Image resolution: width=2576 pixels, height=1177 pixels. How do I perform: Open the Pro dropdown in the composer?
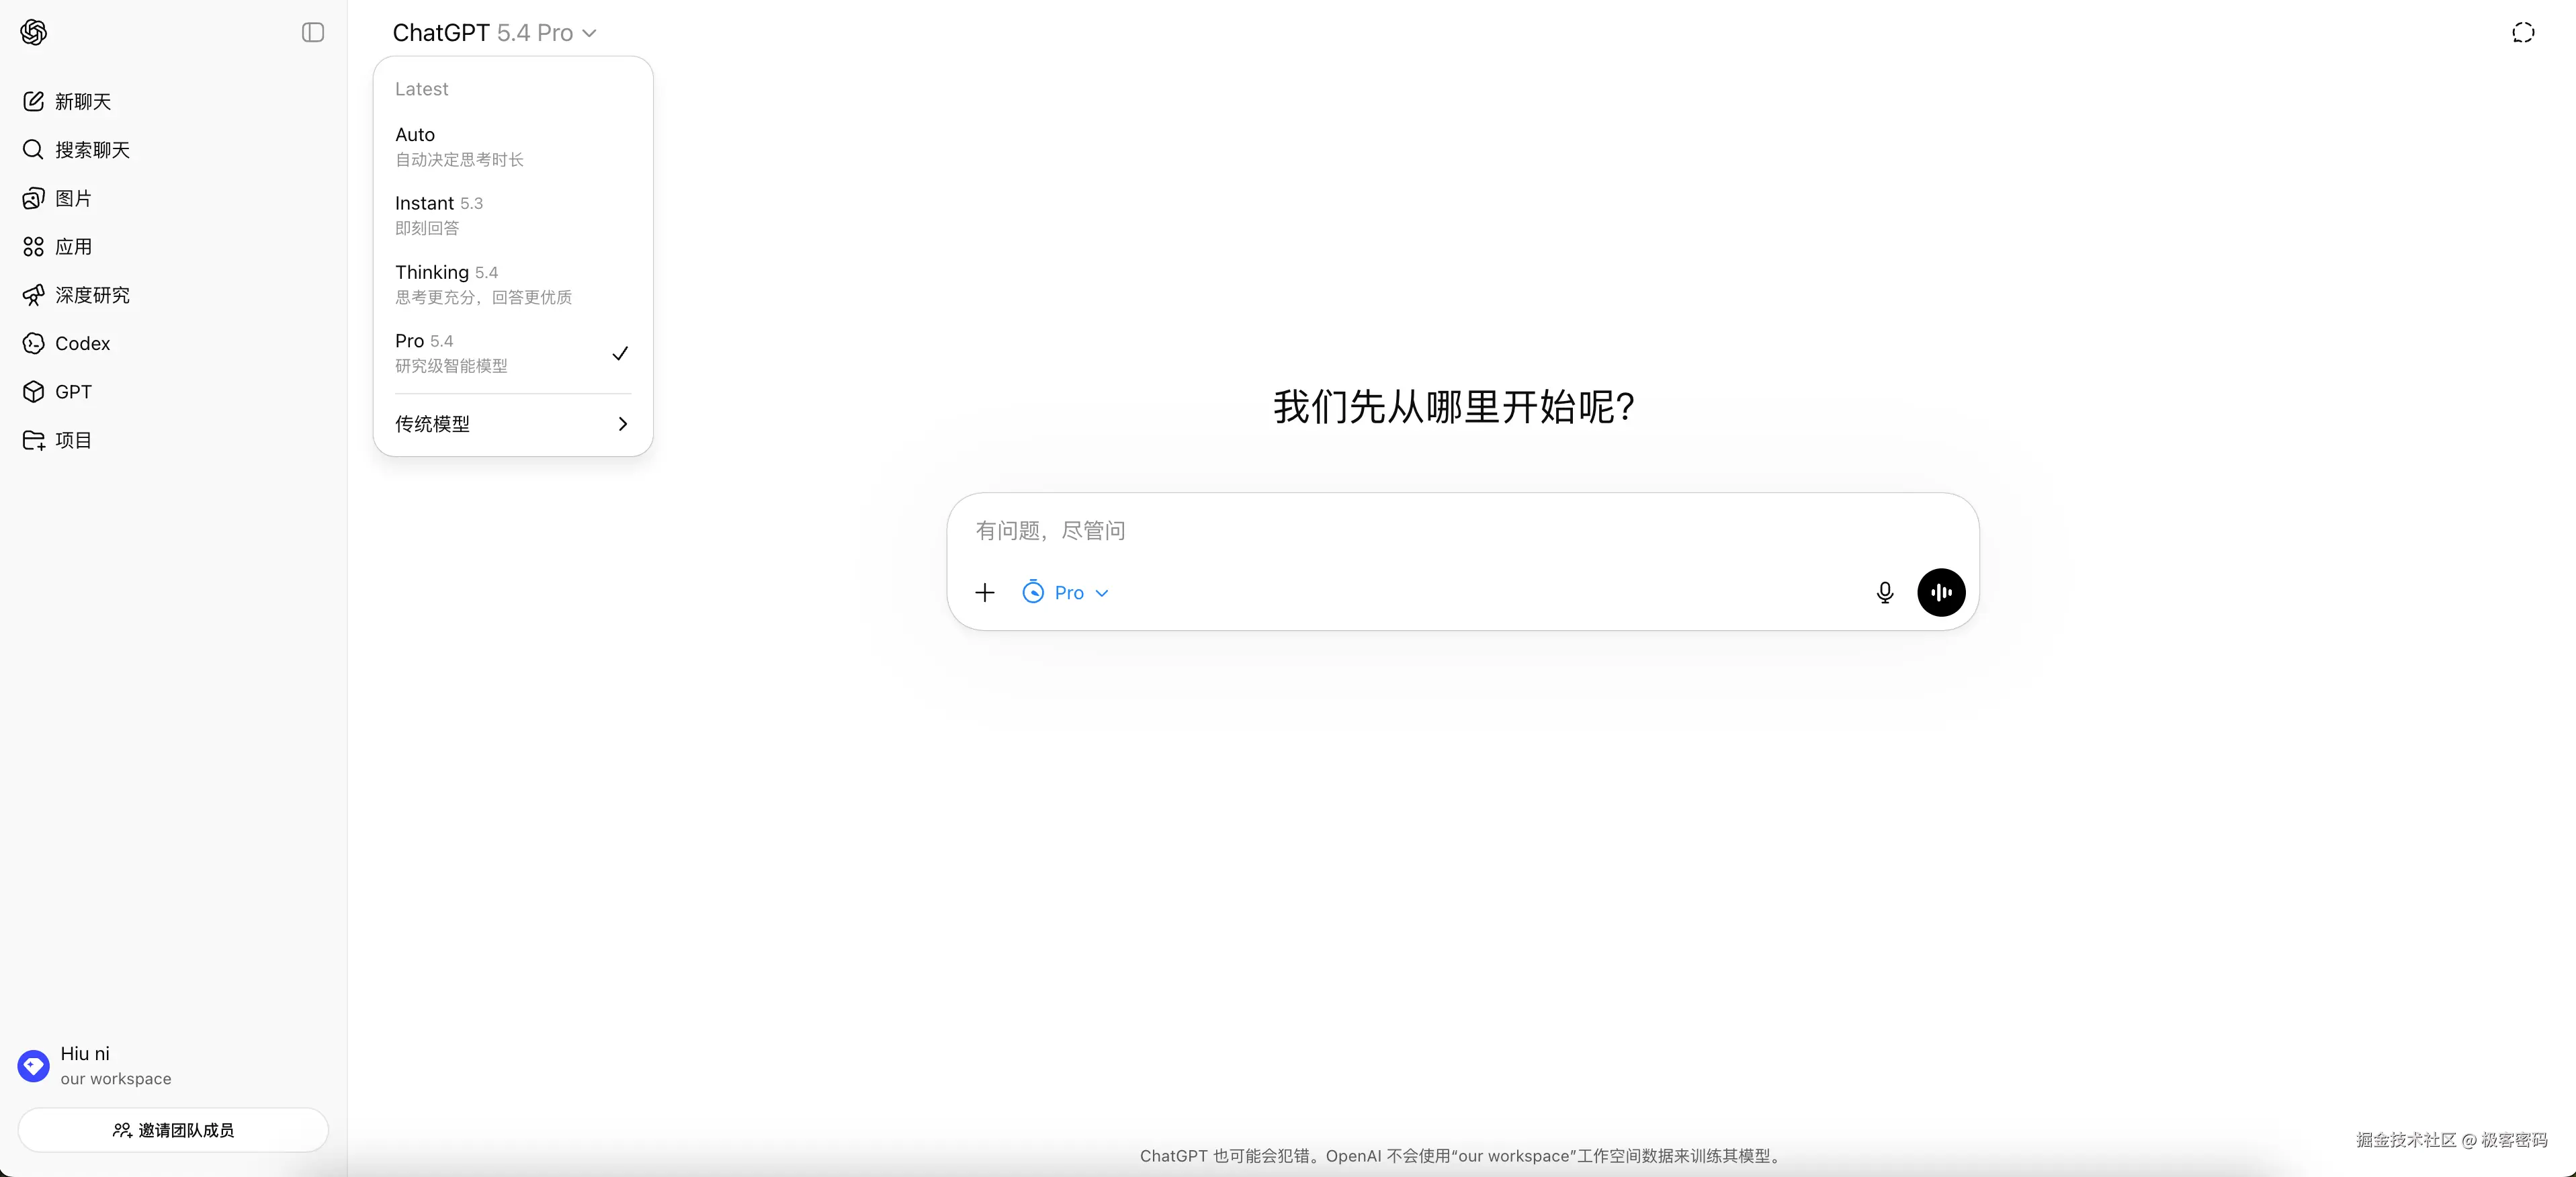1066,593
